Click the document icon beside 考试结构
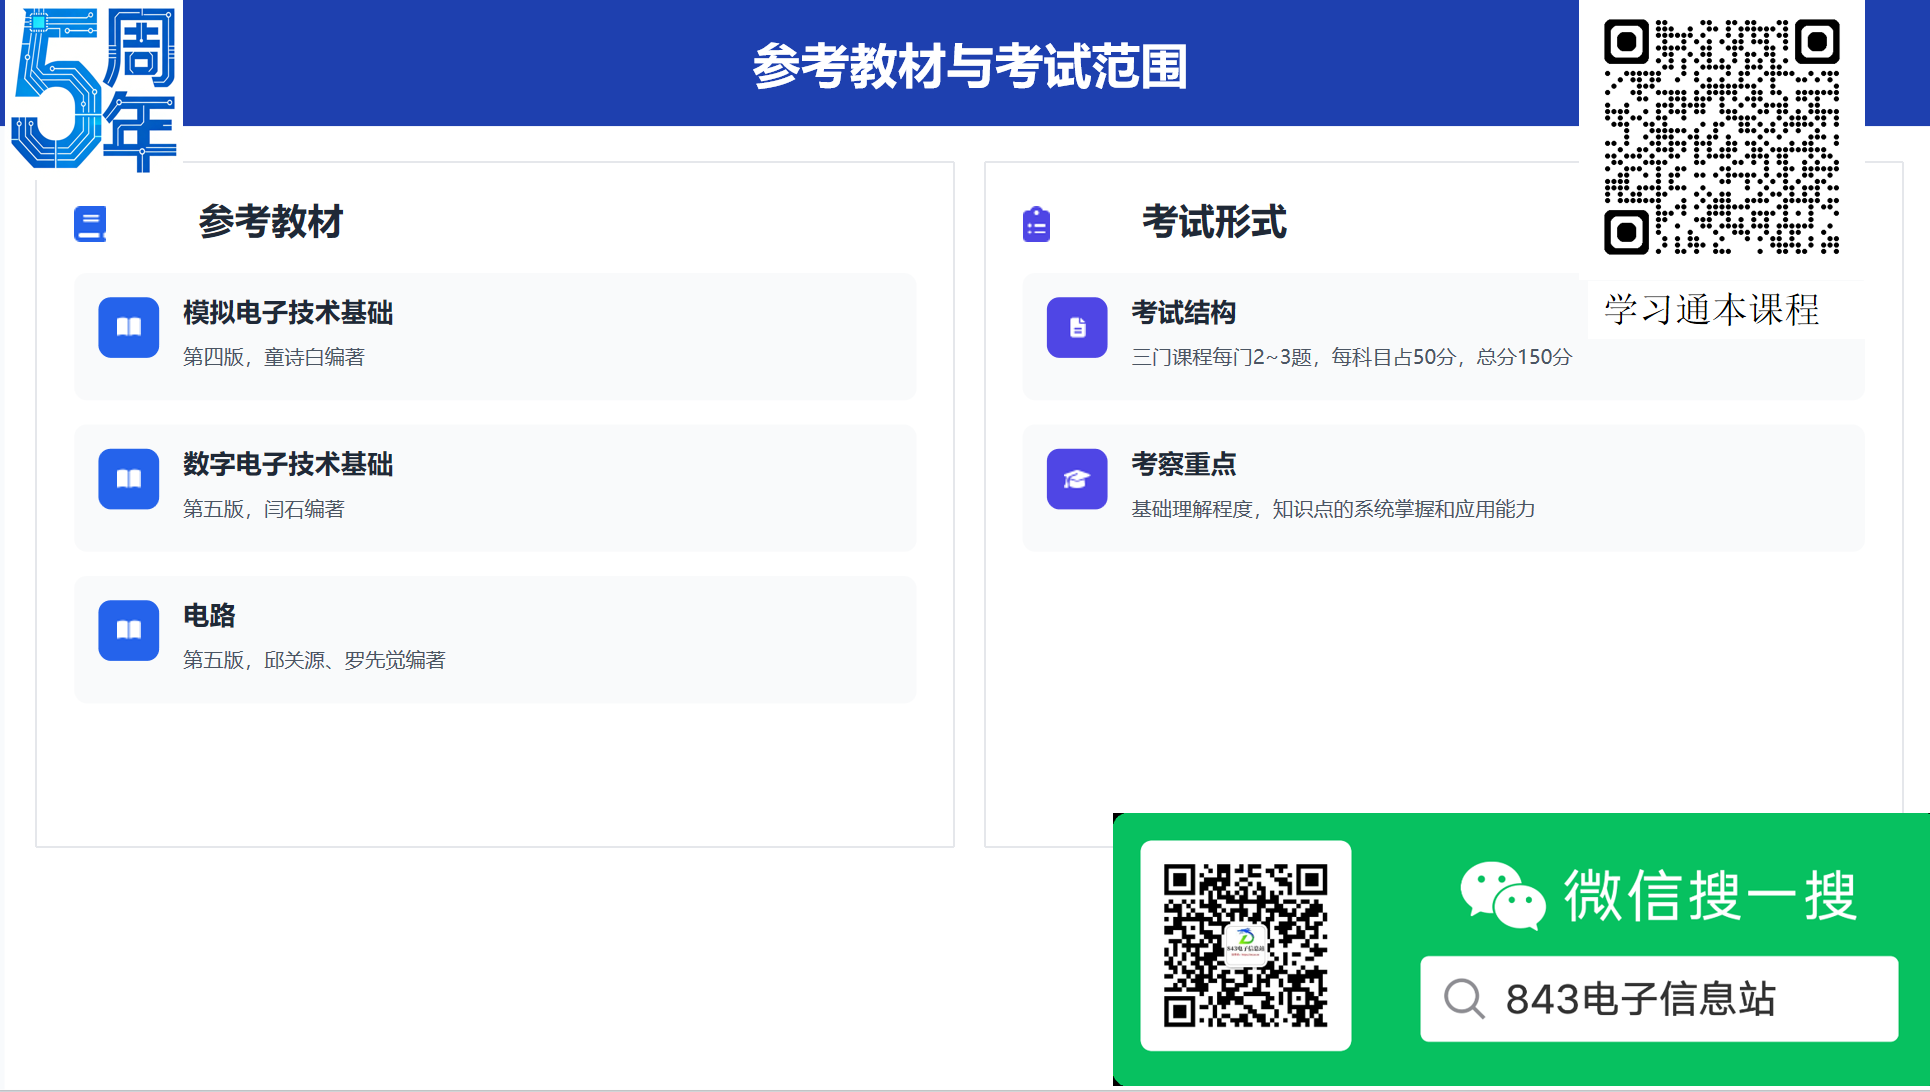This screenshot has width=1930, height=1092. (1077, 327)
